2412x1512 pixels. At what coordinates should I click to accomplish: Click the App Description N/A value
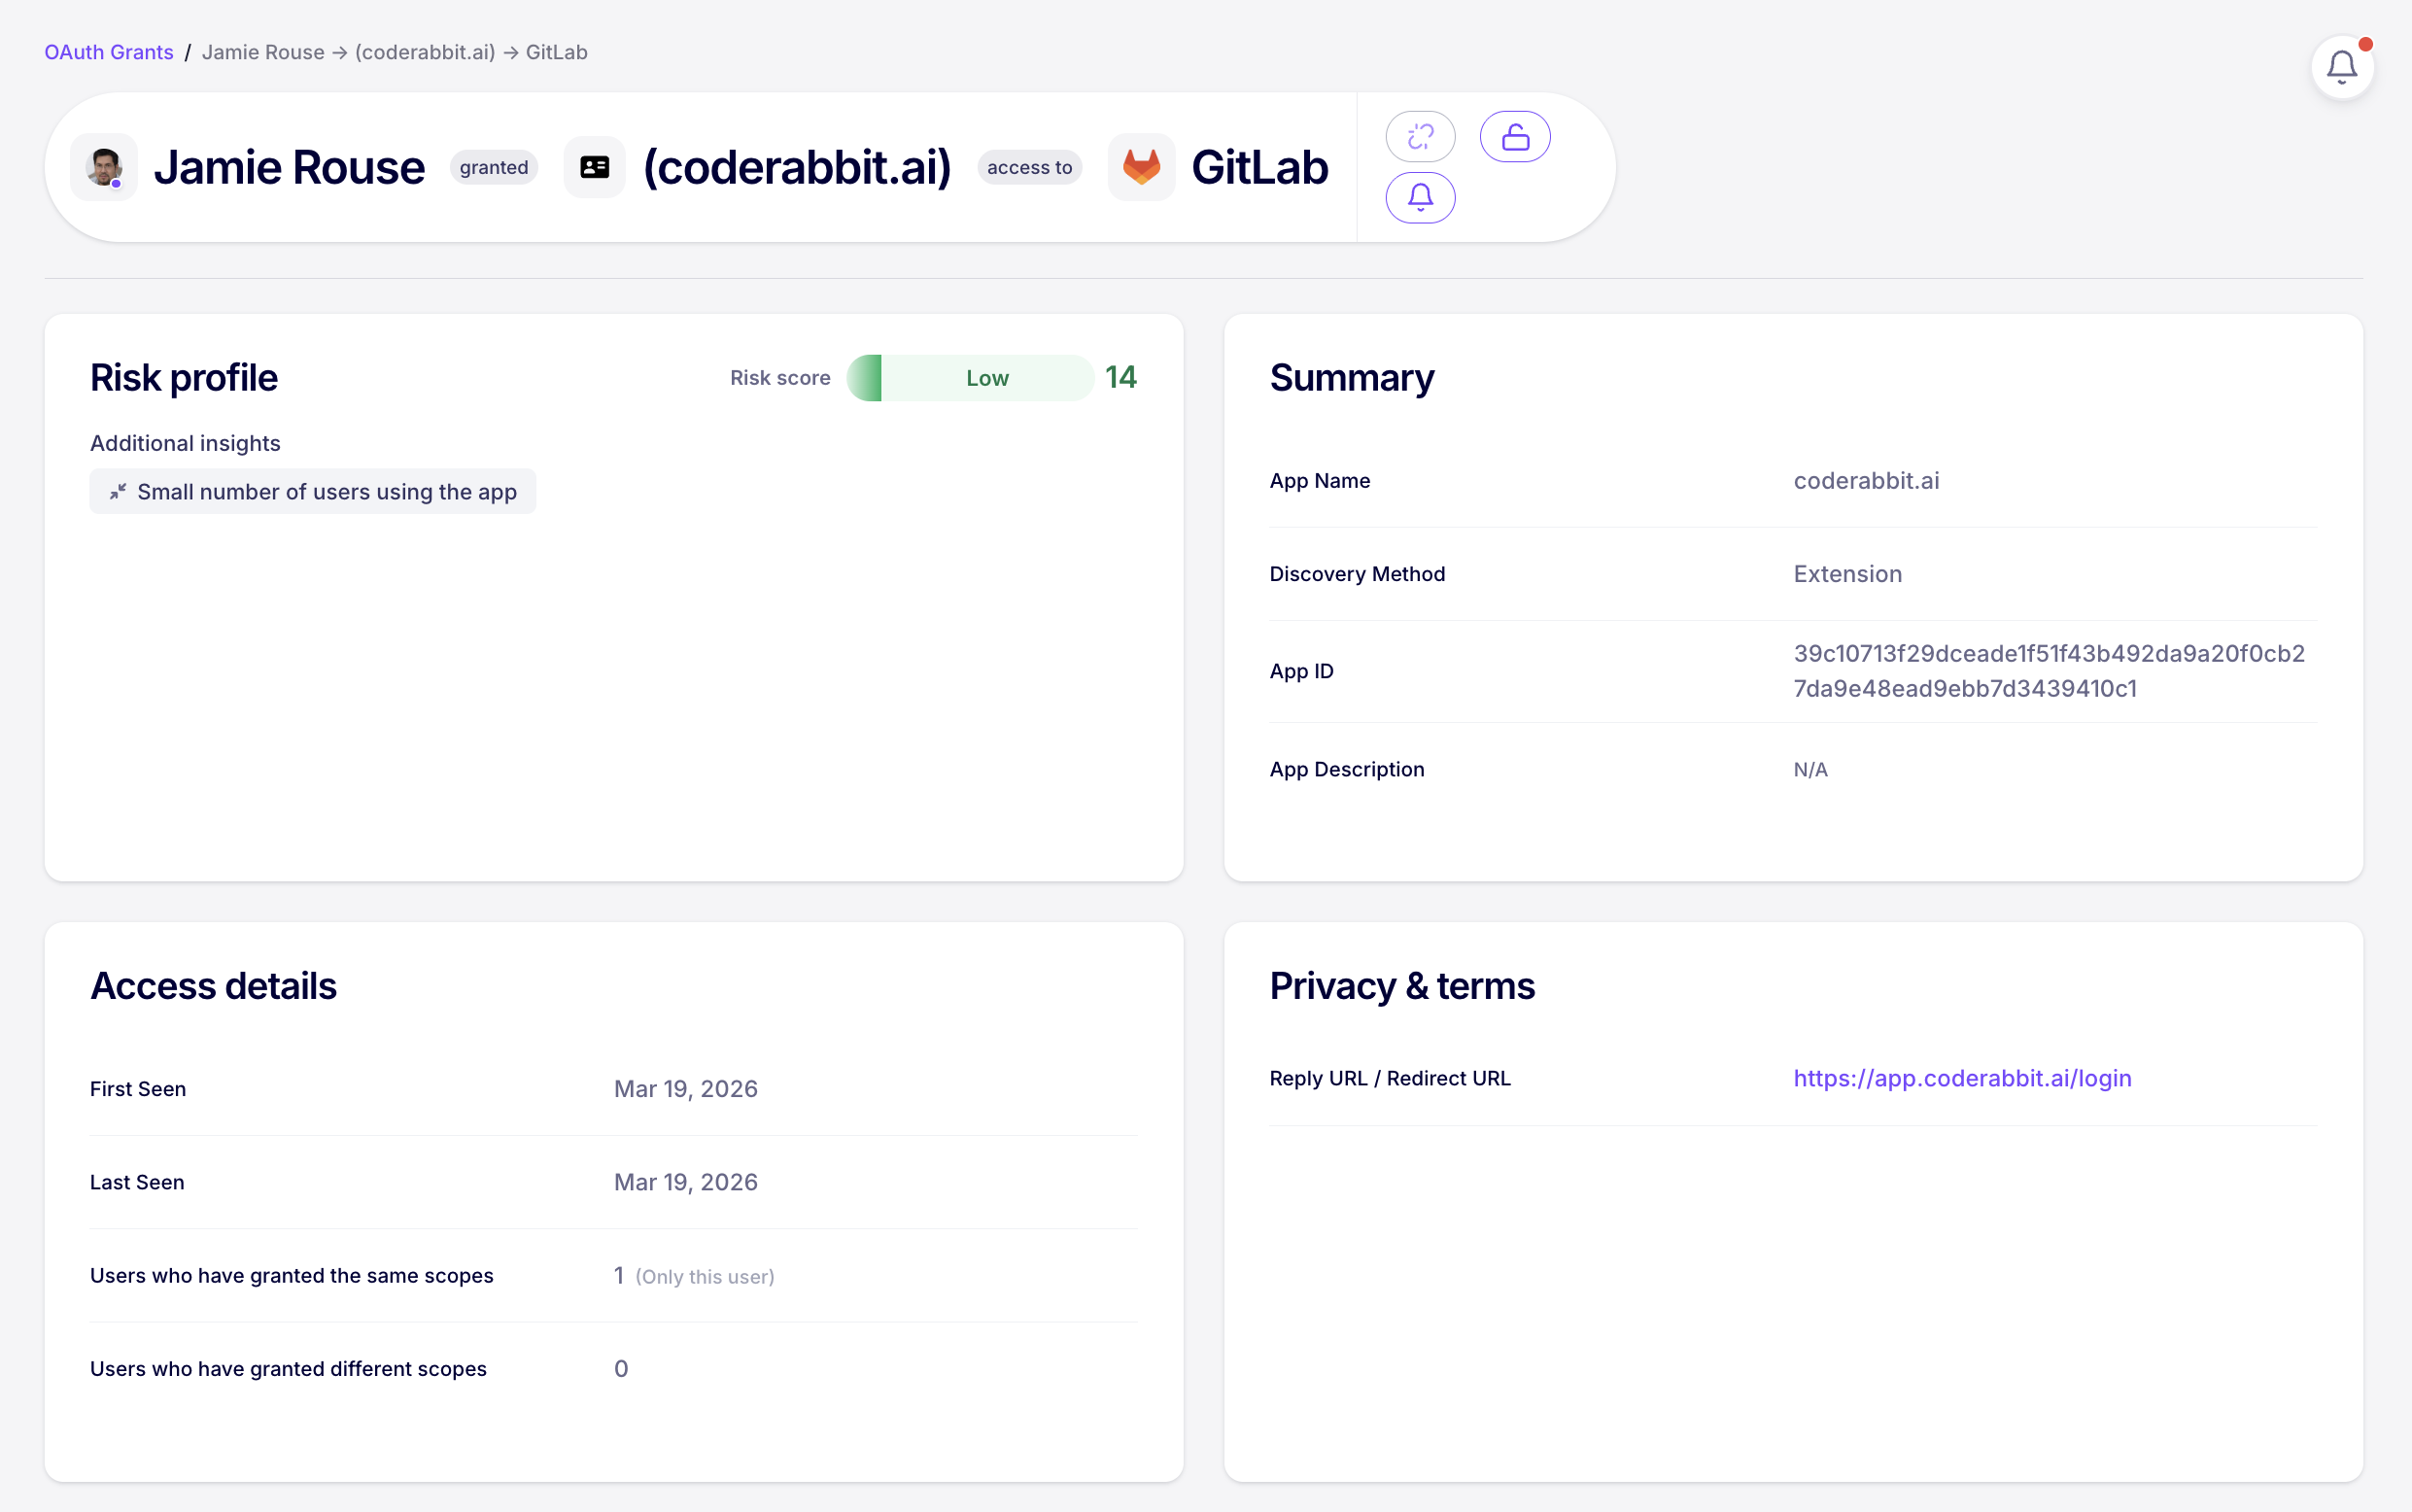pyautogui.click(x=1810, y=770)
